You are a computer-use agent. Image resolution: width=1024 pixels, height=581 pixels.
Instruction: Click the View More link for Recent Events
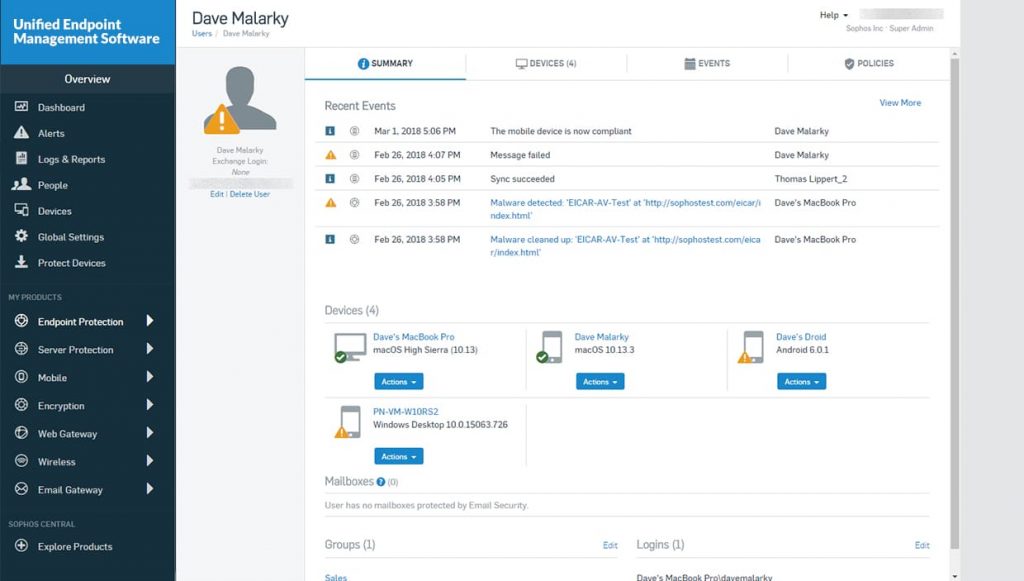(x=899, y=103)
